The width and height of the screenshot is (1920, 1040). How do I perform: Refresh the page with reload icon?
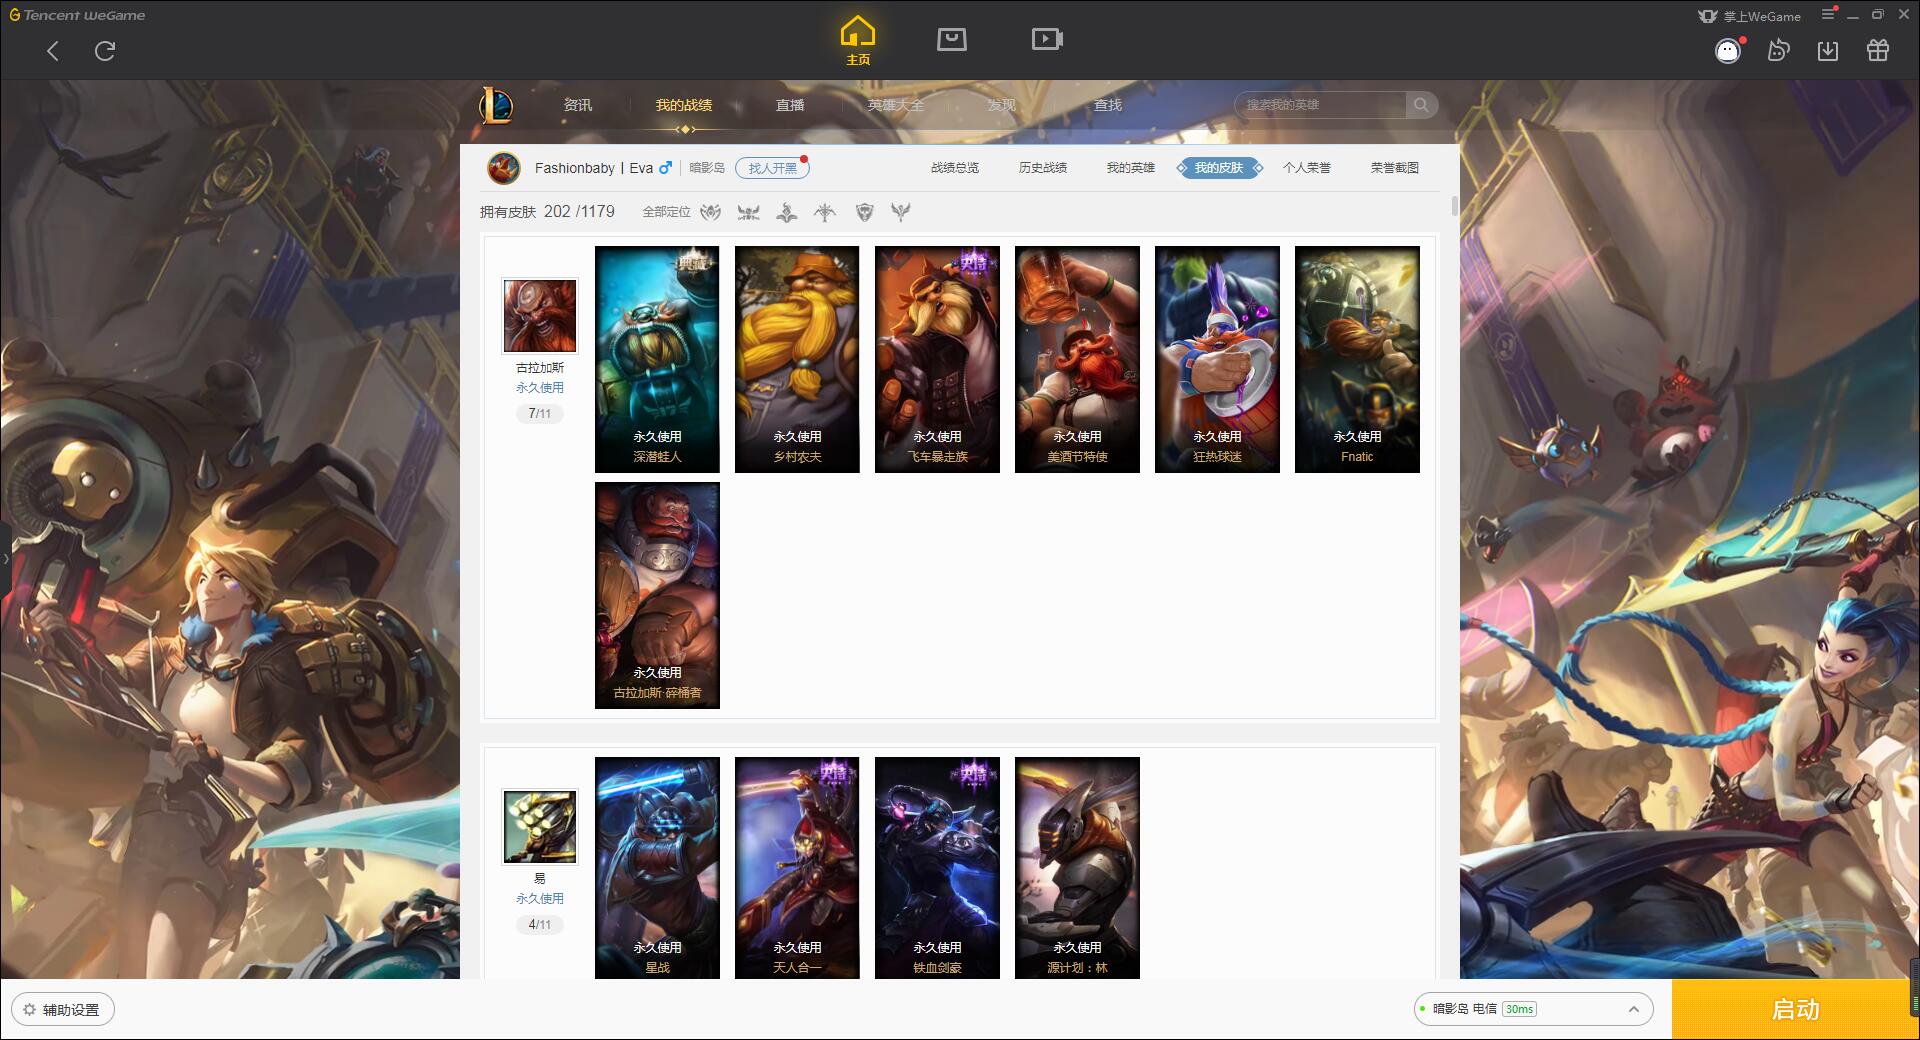(105, 51)
